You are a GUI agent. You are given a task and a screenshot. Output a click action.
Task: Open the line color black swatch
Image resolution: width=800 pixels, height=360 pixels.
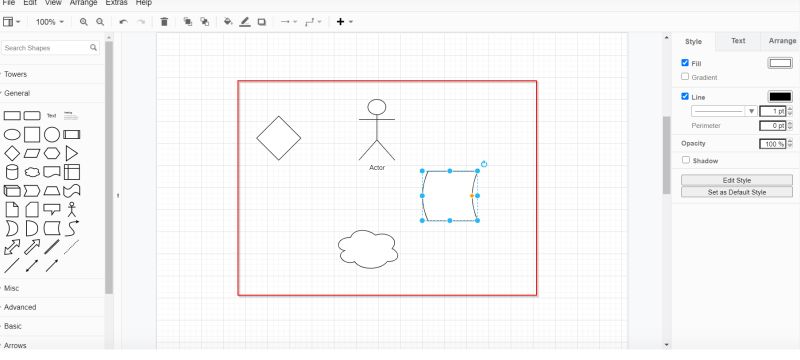coord(780,96)
